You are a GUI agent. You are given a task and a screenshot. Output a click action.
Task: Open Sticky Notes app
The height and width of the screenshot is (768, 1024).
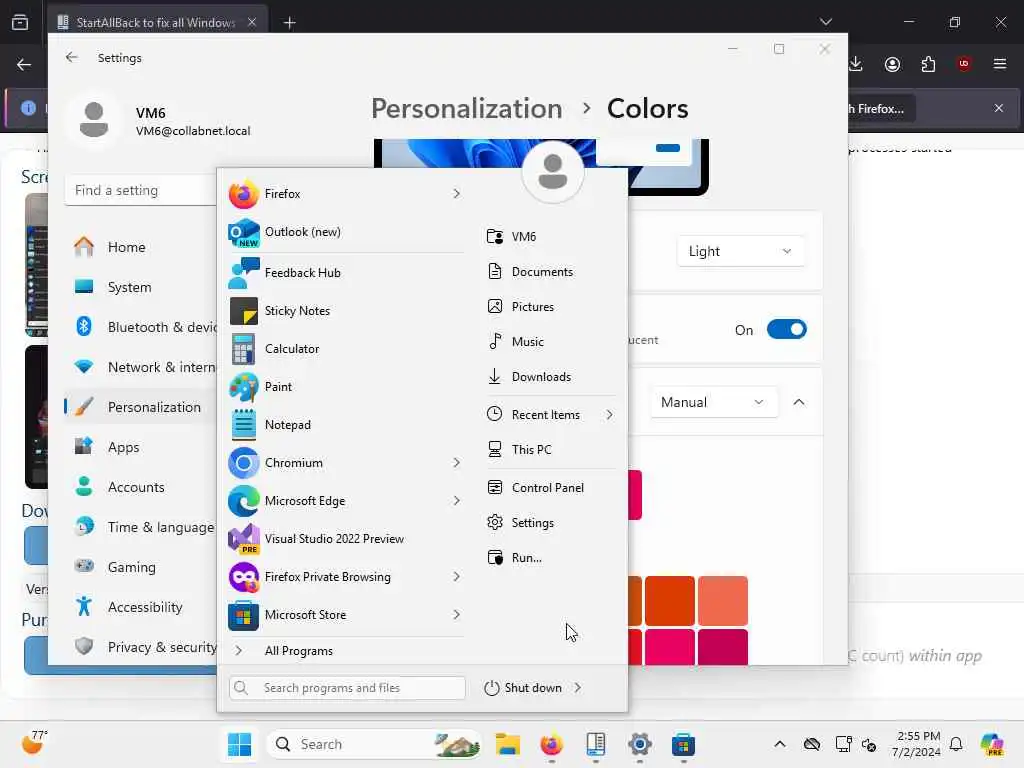(x=344, y=311)
